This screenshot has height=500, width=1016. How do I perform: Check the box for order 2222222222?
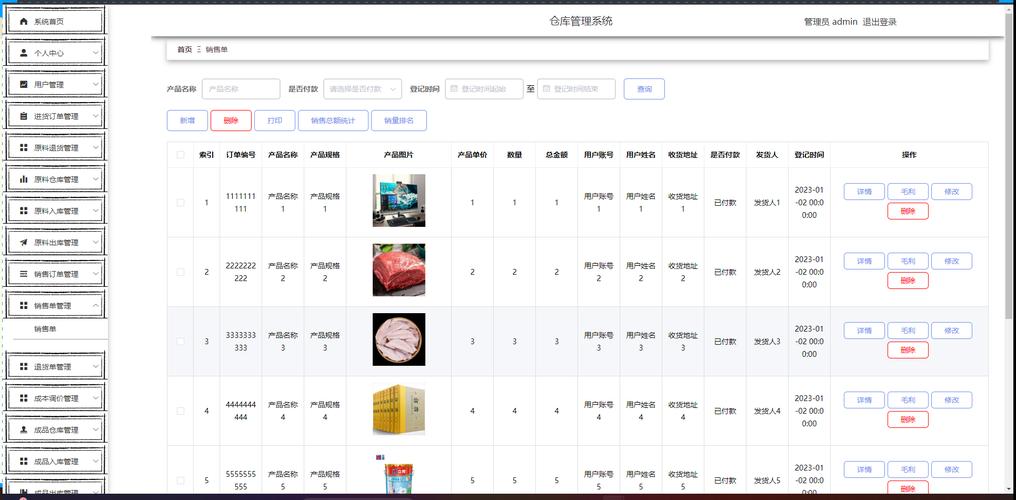click(x=180, y=272)
